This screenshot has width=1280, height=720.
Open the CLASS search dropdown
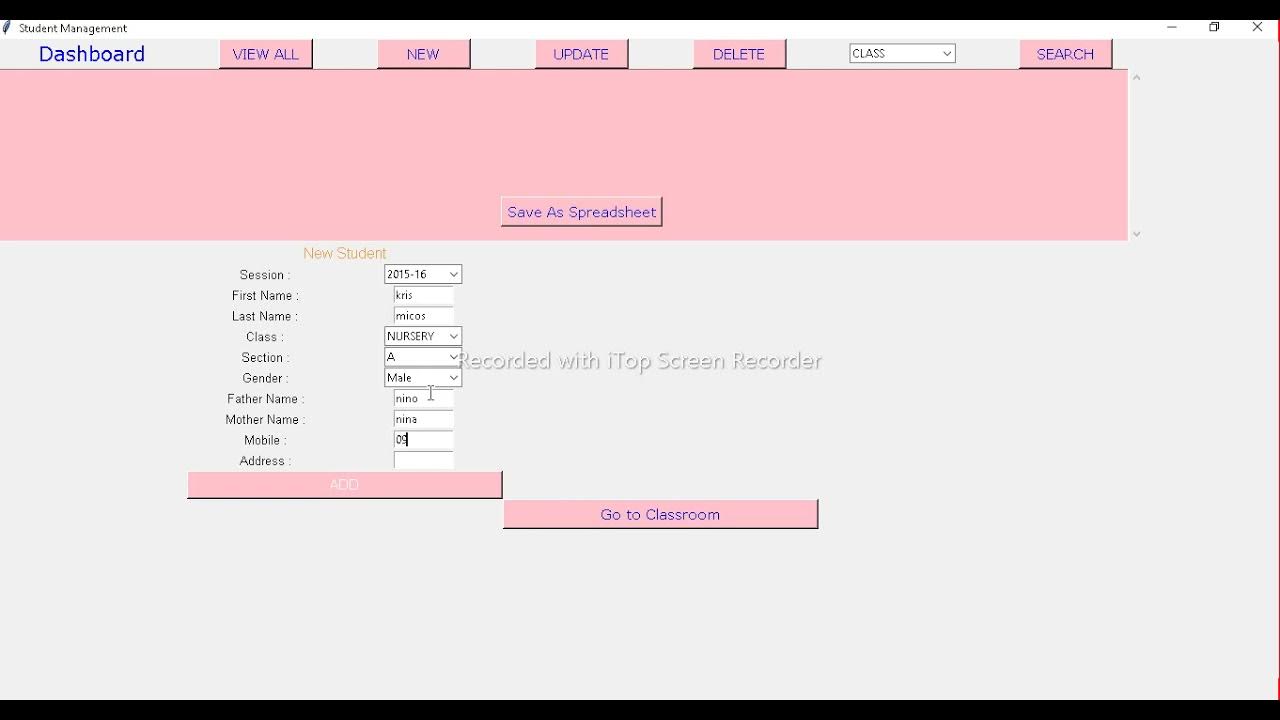tap(902, 54)
